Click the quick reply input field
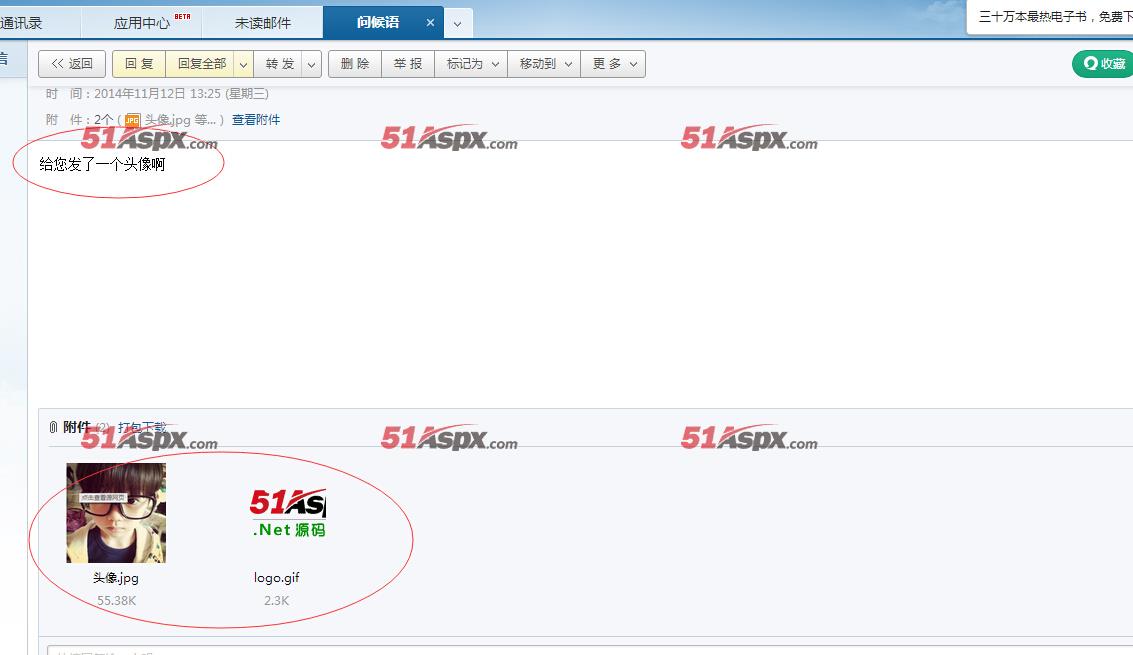 pyautogui.click(x=590, y=651)
